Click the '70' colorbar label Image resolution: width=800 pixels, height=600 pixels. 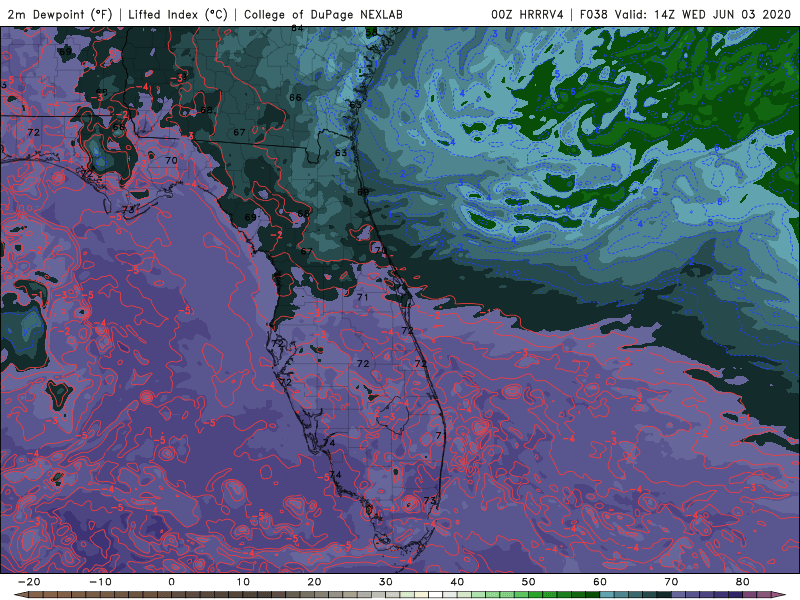pos(671,582)
